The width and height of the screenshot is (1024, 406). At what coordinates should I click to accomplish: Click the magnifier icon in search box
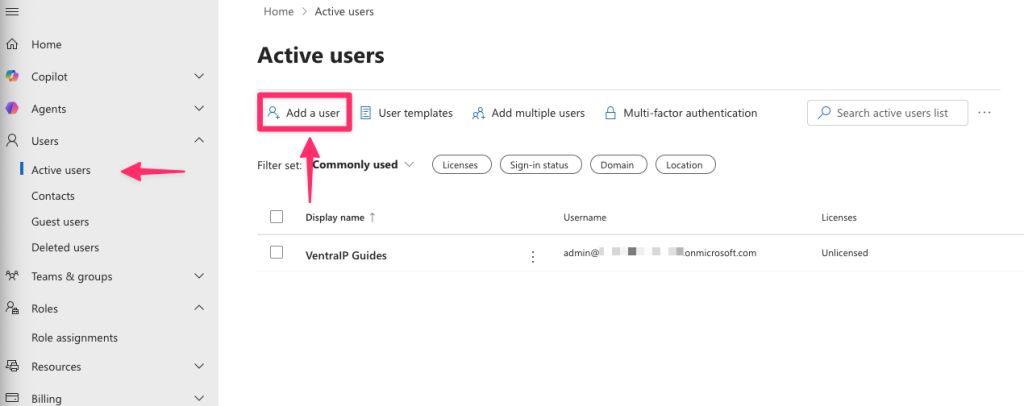click(x=825, y=113)
